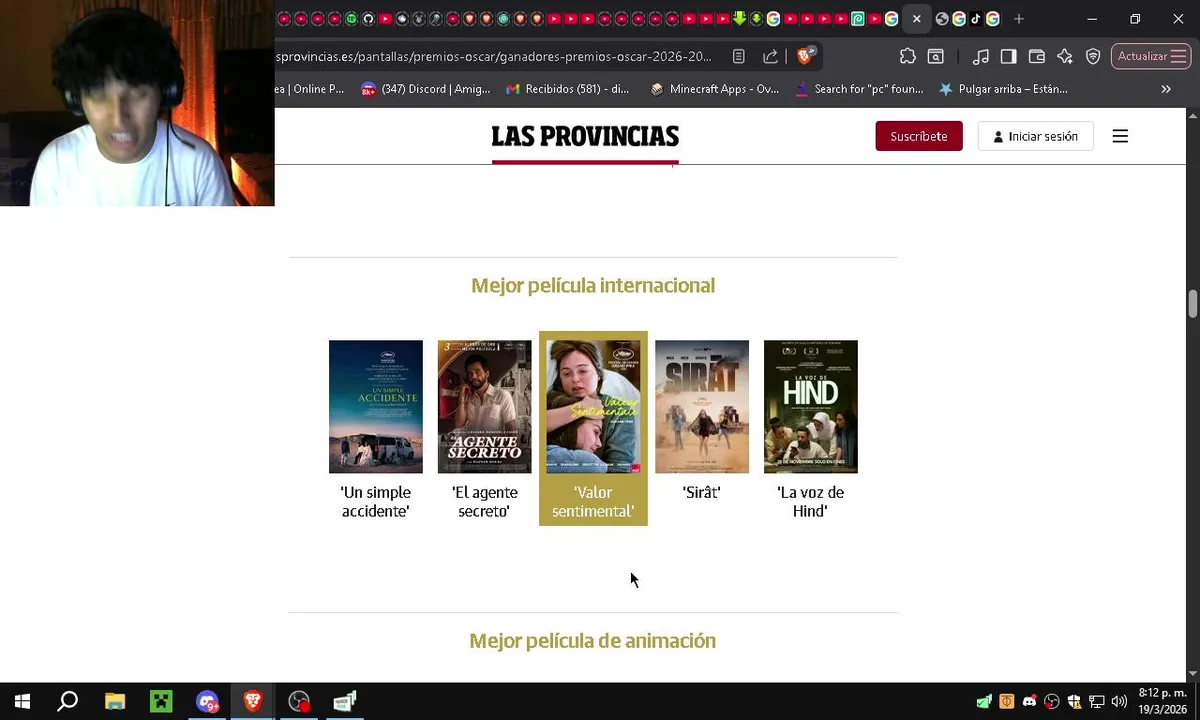Screen dimensions: 1200x720
Task: Open the media playlist music note icon
Action: tap(981, 57)
